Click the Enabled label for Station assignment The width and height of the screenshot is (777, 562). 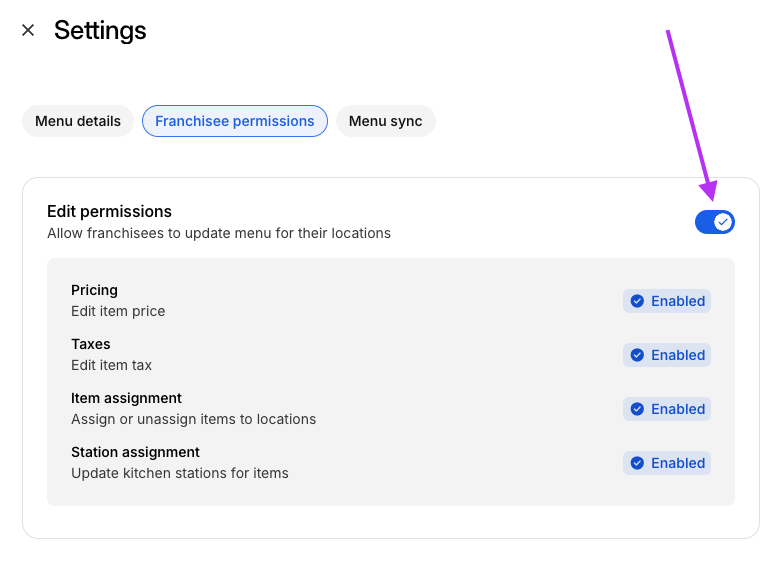click(x=678, y=463)
